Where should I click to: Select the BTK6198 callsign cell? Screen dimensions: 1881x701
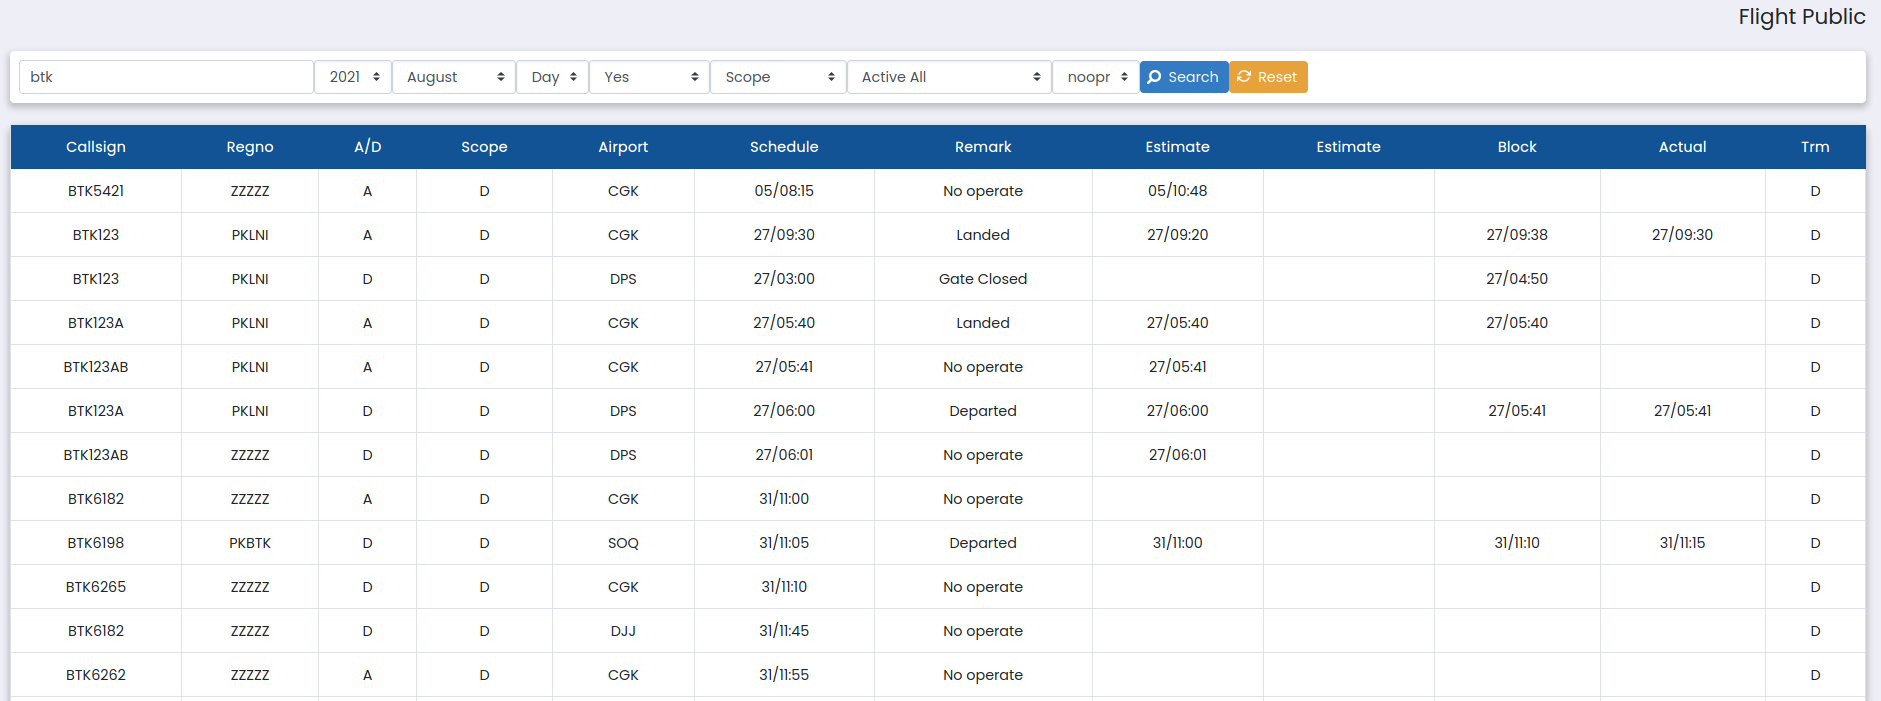point(96,543)
